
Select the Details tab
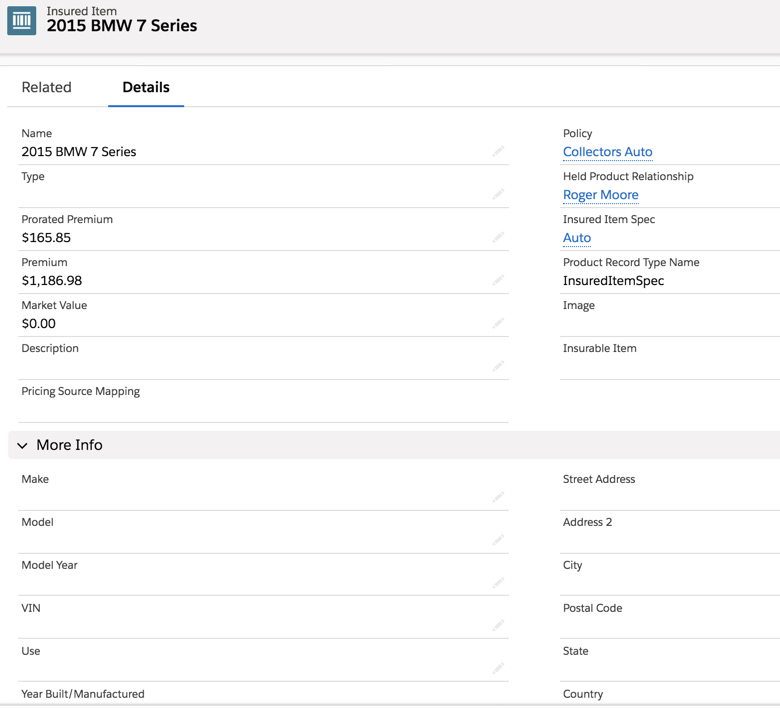(146, 87)
